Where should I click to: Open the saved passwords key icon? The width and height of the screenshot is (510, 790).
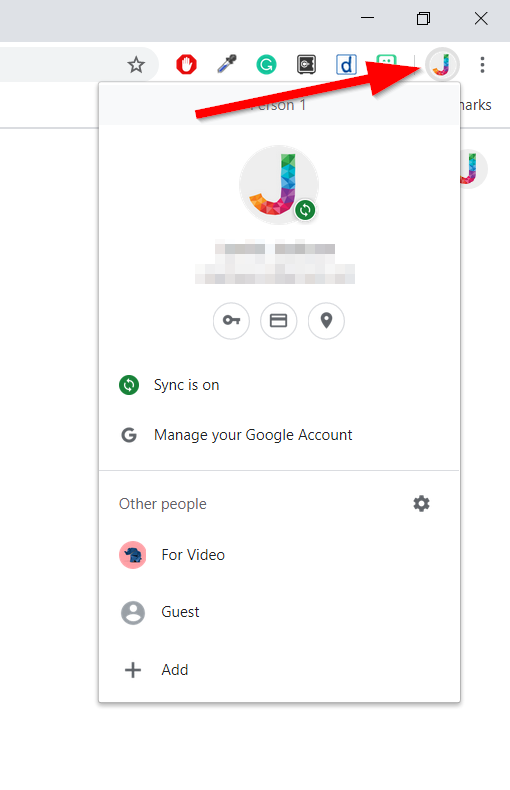point(231,320)
